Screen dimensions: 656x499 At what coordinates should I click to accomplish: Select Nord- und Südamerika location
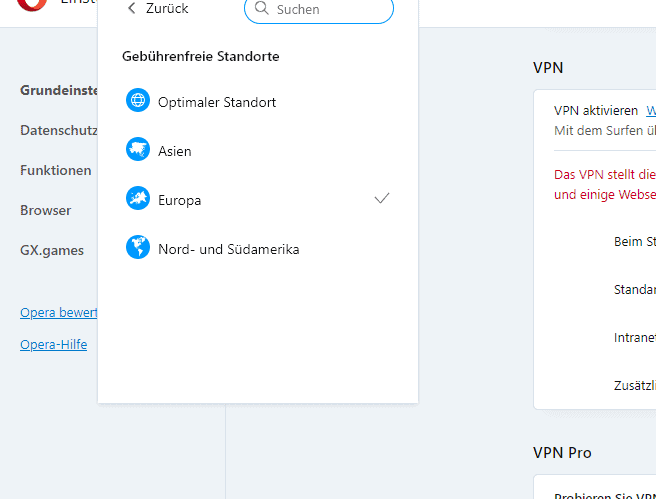click(x=258, y=248)
